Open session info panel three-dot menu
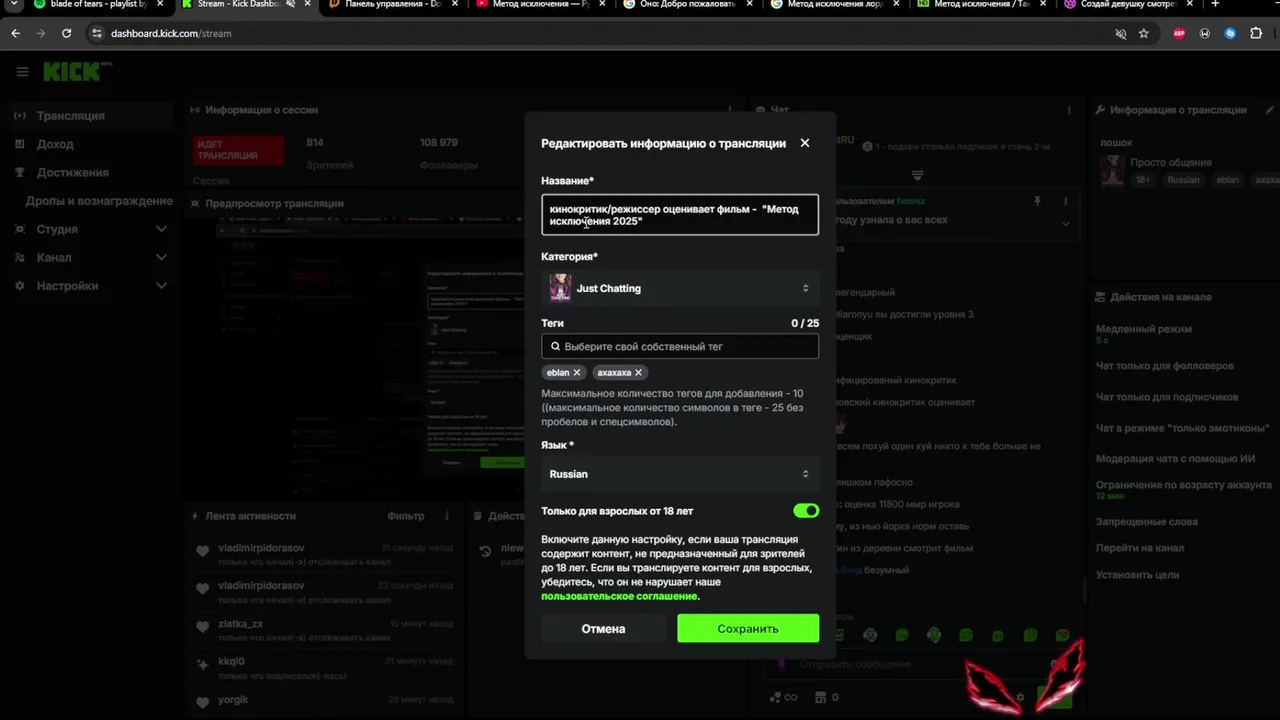This screenshot has height=720, width=1280. (x=731, y=110)
